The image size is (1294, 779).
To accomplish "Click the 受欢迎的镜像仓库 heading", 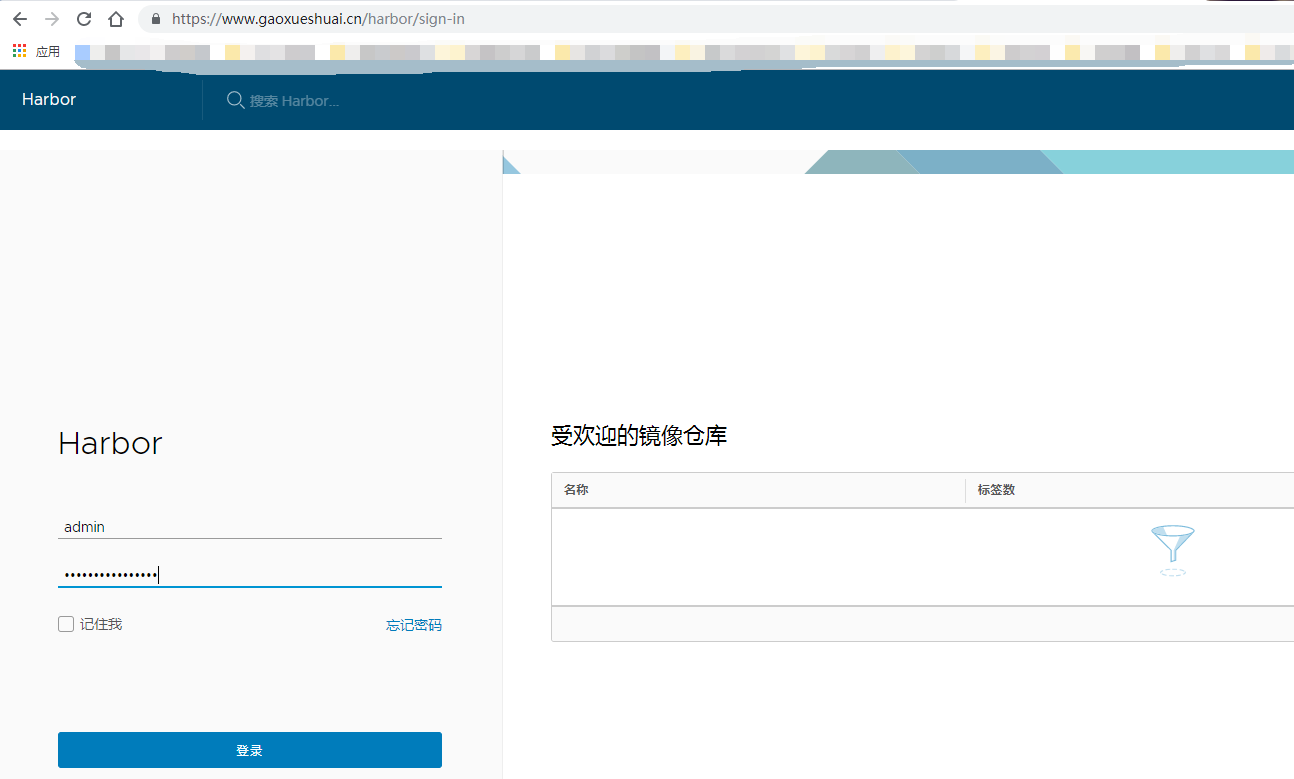I will click(639, 436).
